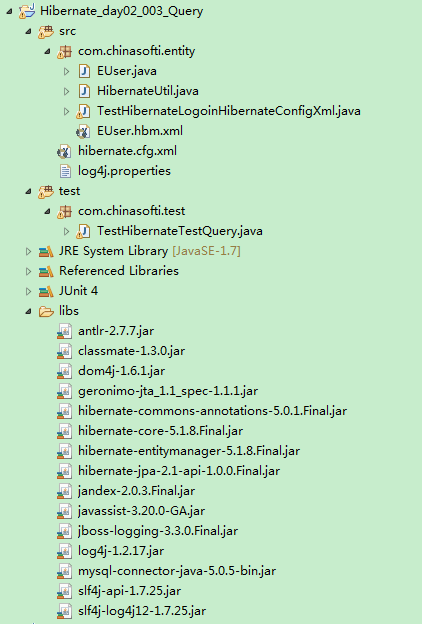
Task: Click the libs folder icon
Action: coord(46,311)
